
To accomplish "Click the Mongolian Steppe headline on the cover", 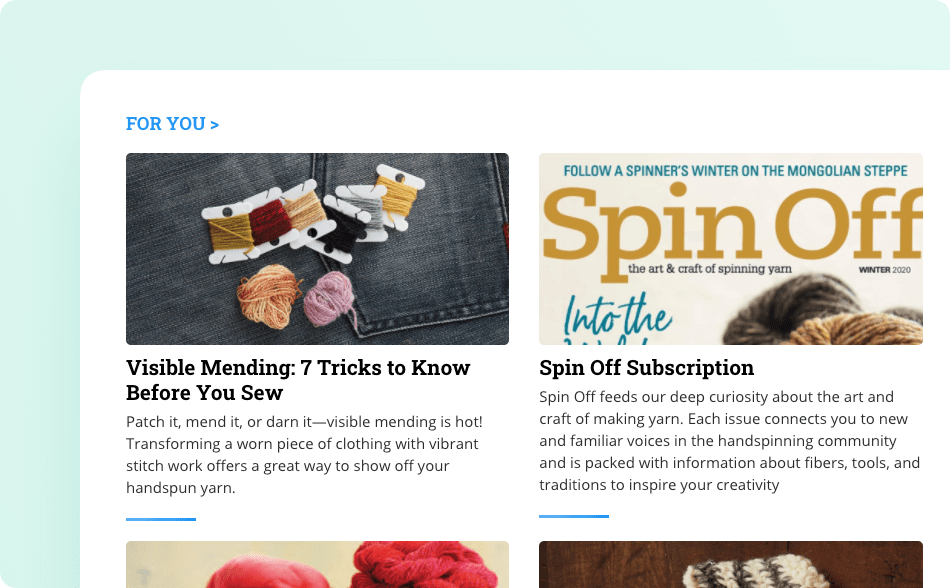I will click(735, 171).
